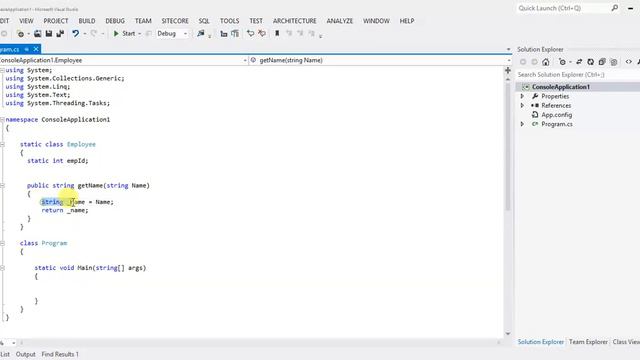Expand the References node
640x360 pixels.
(x=522, y=105)
